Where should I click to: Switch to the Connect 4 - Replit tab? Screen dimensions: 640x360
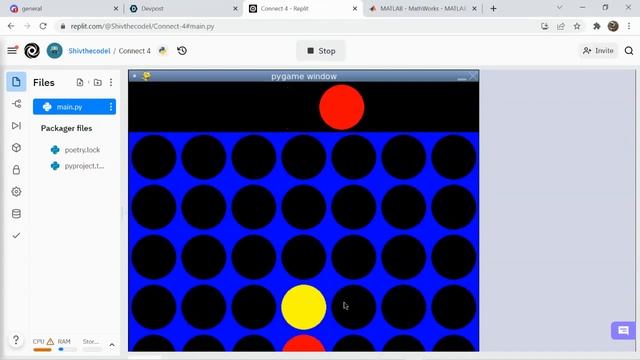click(303, 9)
